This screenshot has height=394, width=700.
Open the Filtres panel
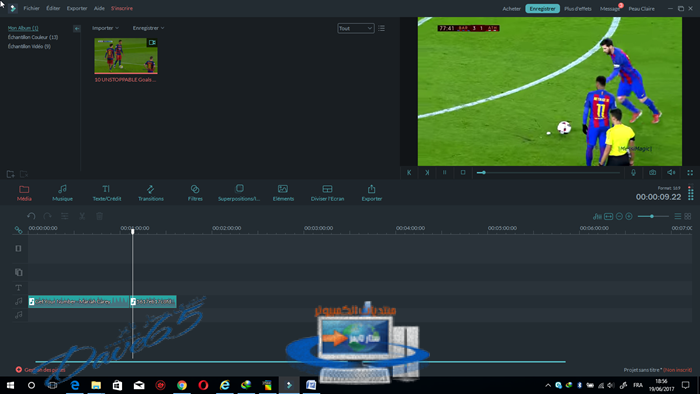point(195,193)
